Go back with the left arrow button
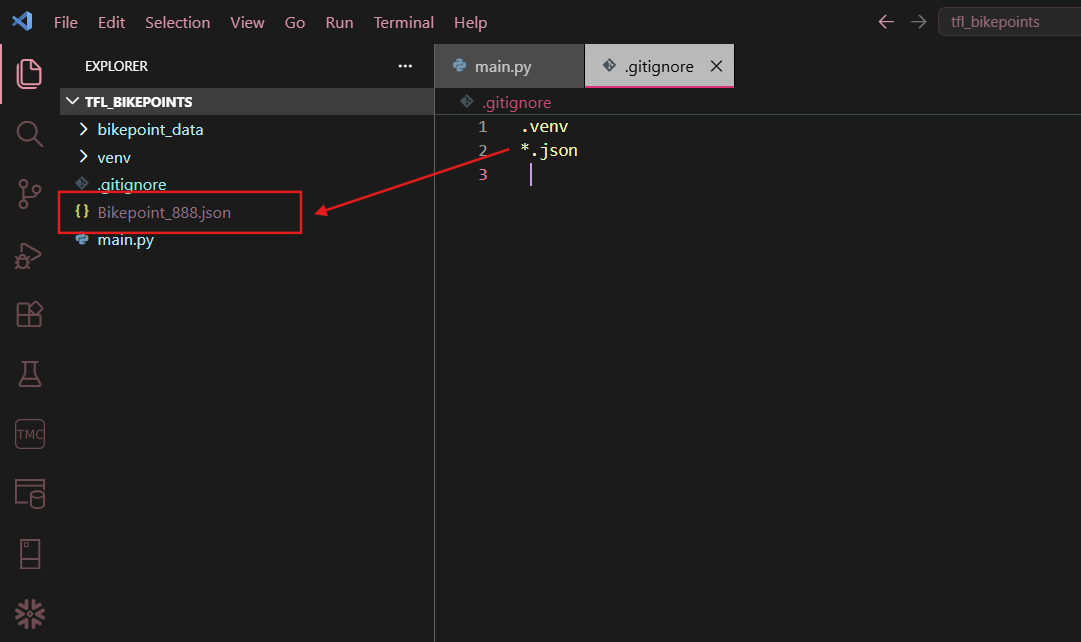This screenshot has height=642, width=1081. tap(886, 22)
